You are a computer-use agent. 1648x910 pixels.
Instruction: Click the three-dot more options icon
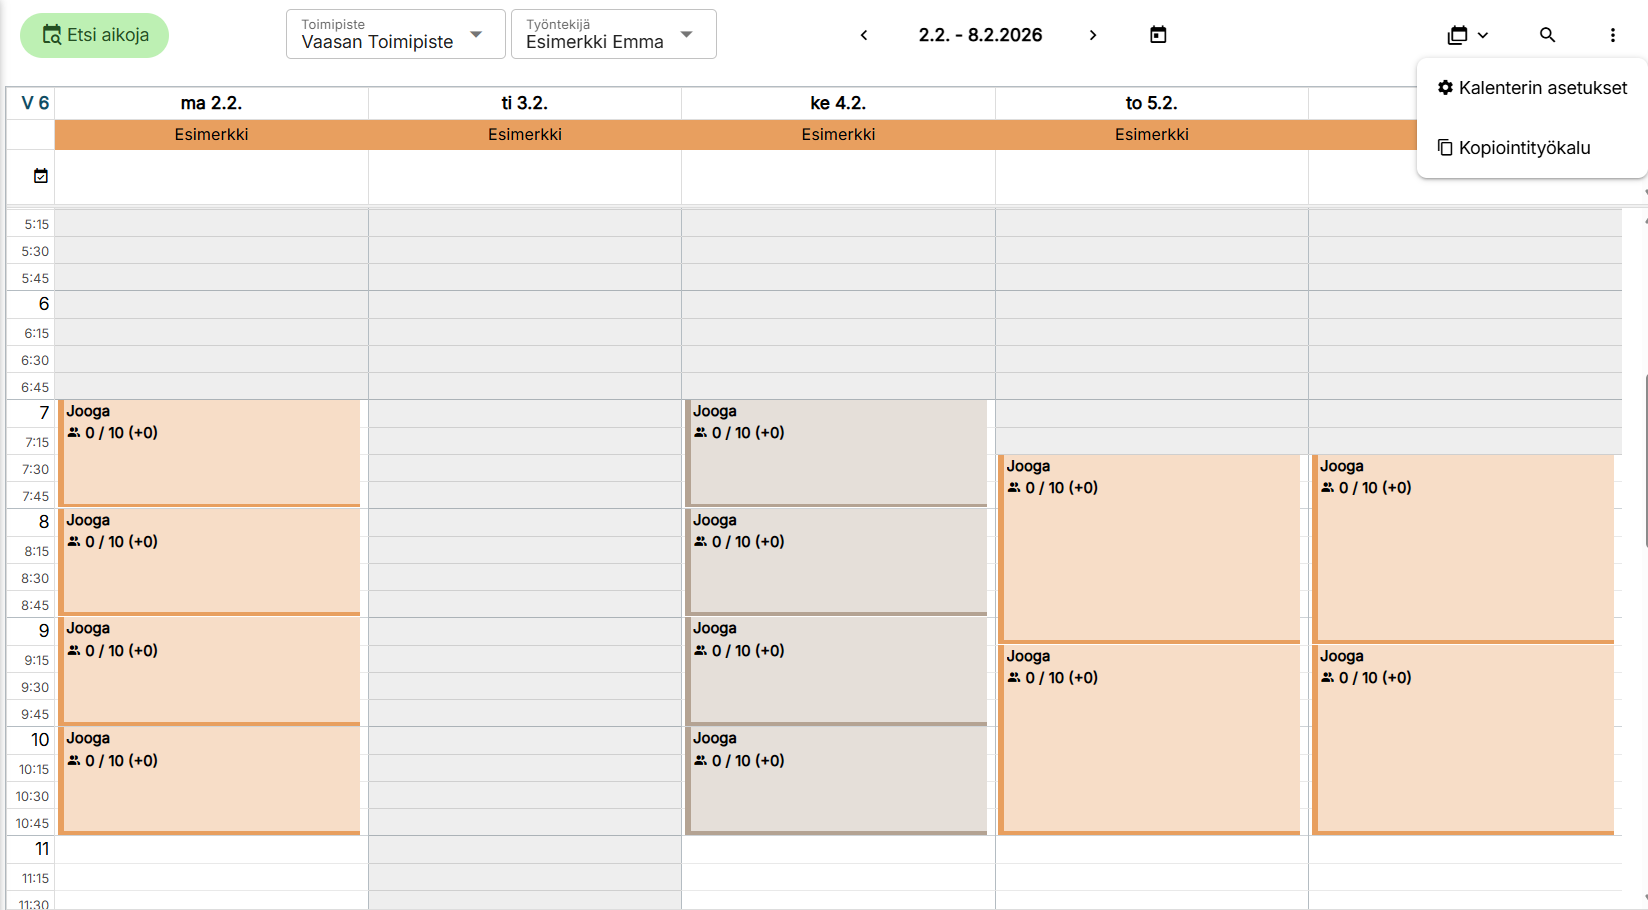[1612, 35]
